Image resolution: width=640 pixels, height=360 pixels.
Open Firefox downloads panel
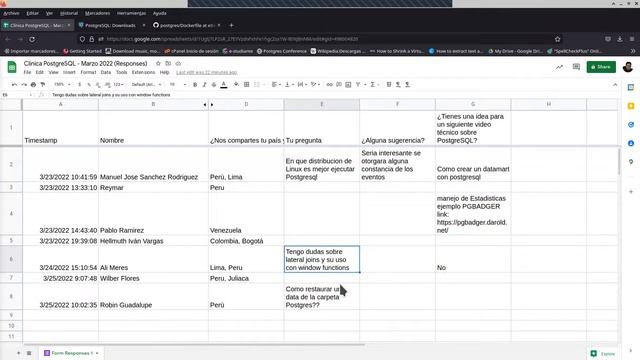pyautogui.click(x=620, y=39)
